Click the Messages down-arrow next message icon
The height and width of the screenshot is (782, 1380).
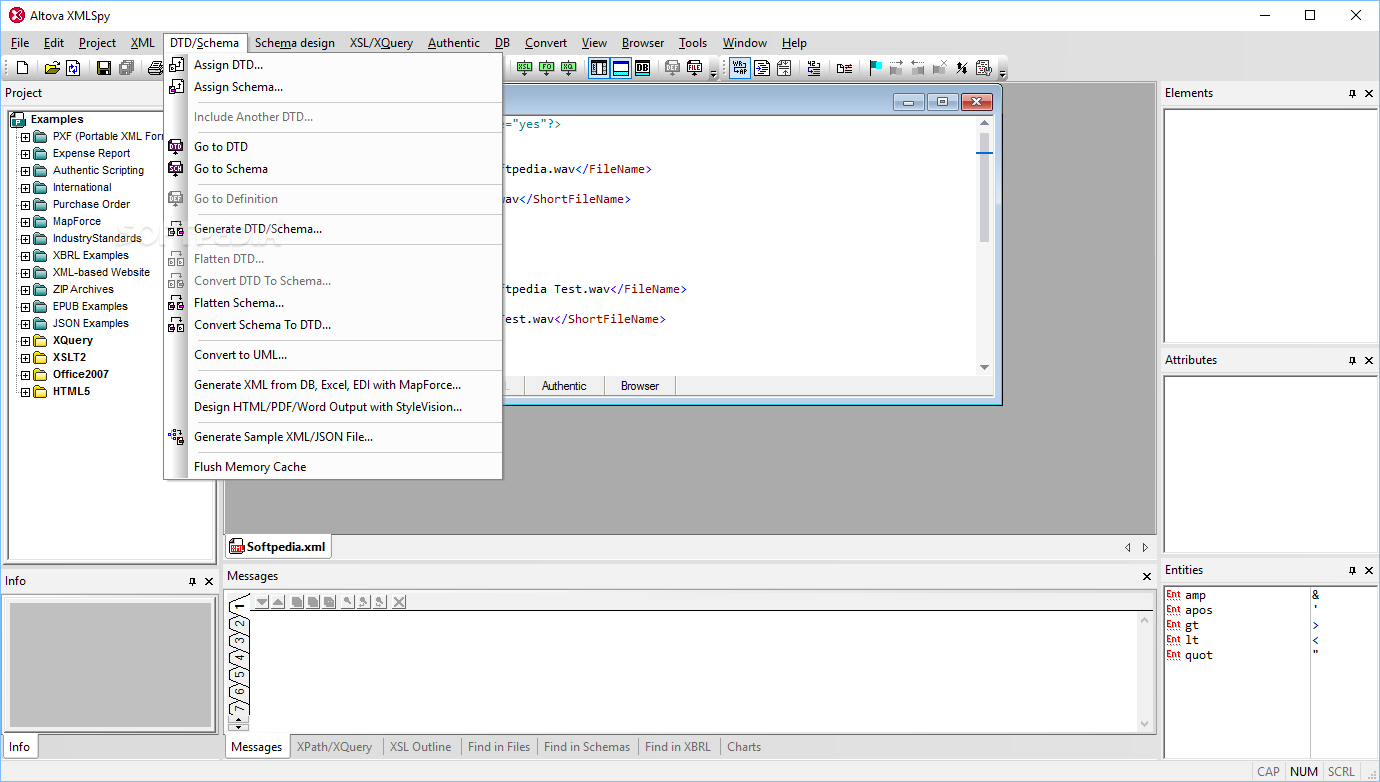click(x=261, y=602)
